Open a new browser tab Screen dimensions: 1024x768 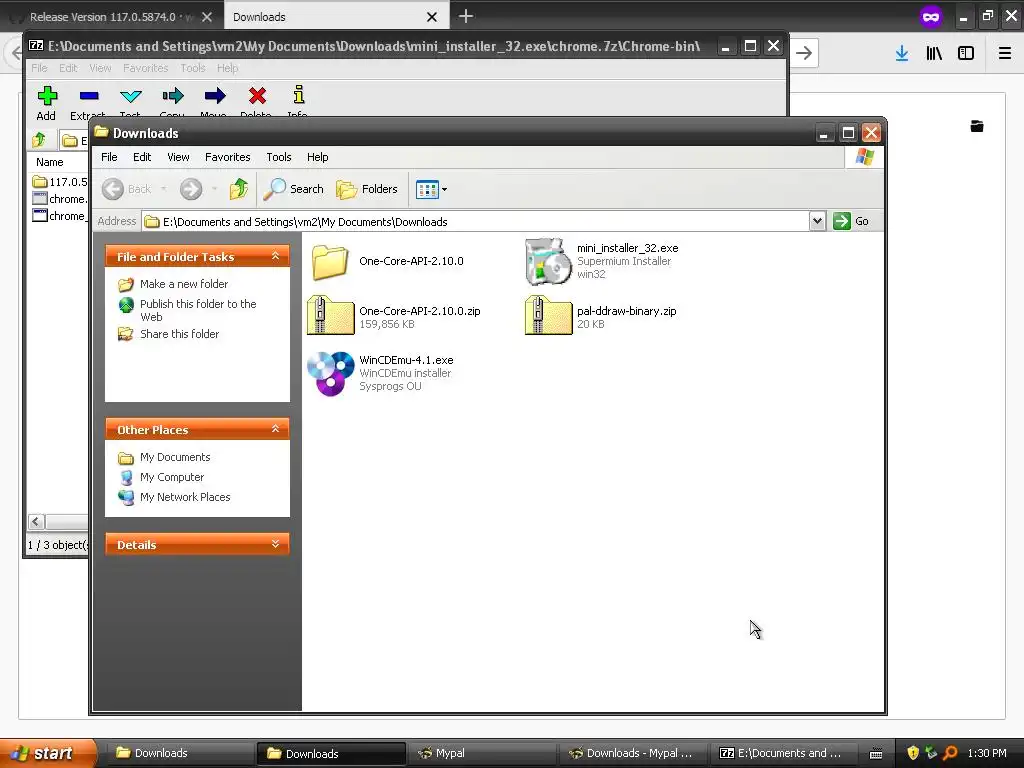pos(466,16)
